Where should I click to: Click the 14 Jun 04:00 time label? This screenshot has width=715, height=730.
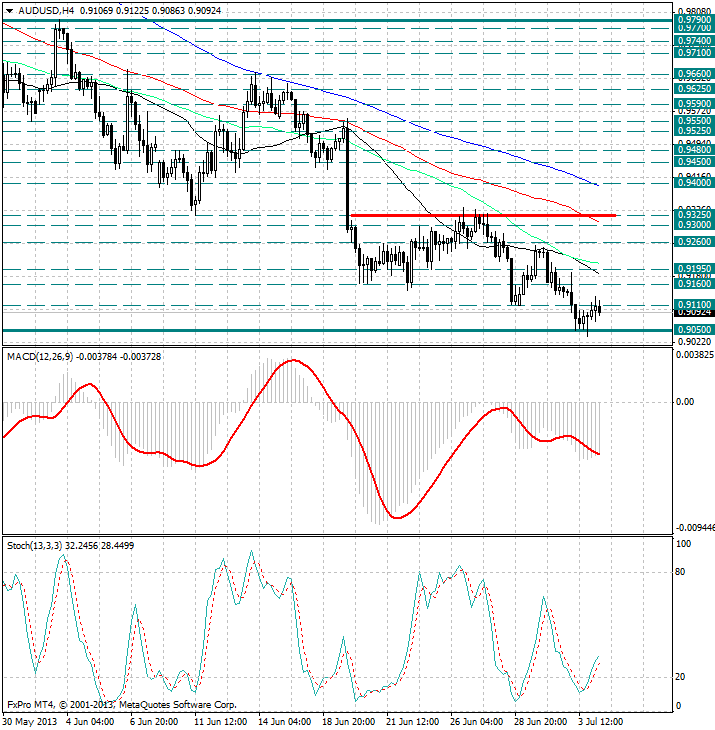tap(284, 722)
